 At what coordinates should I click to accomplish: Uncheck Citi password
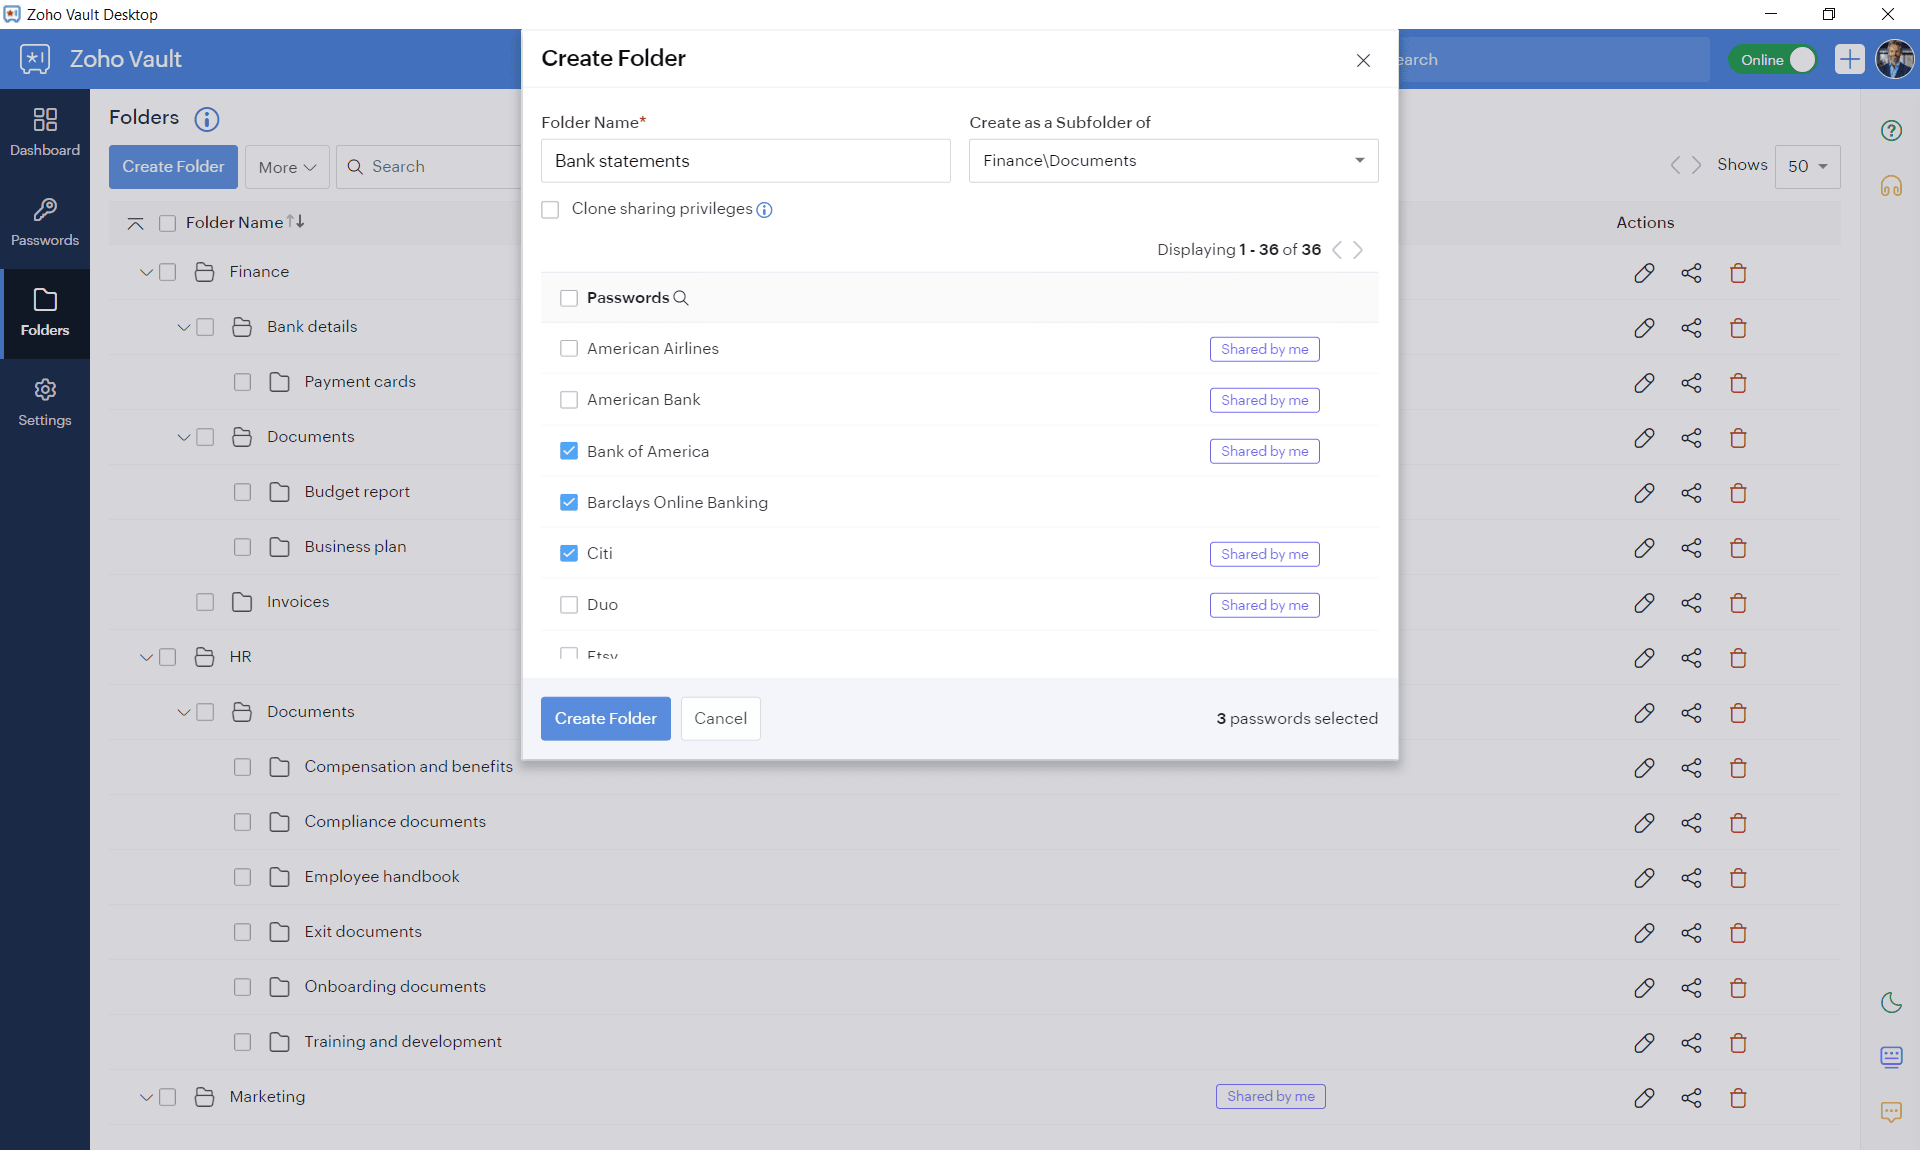click(x=569, y=553)
